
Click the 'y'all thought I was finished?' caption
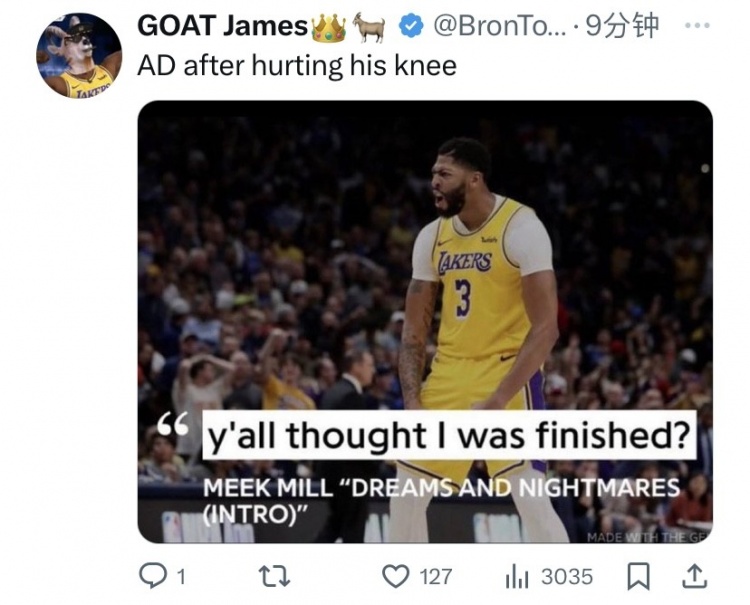(x=449, y=437)
